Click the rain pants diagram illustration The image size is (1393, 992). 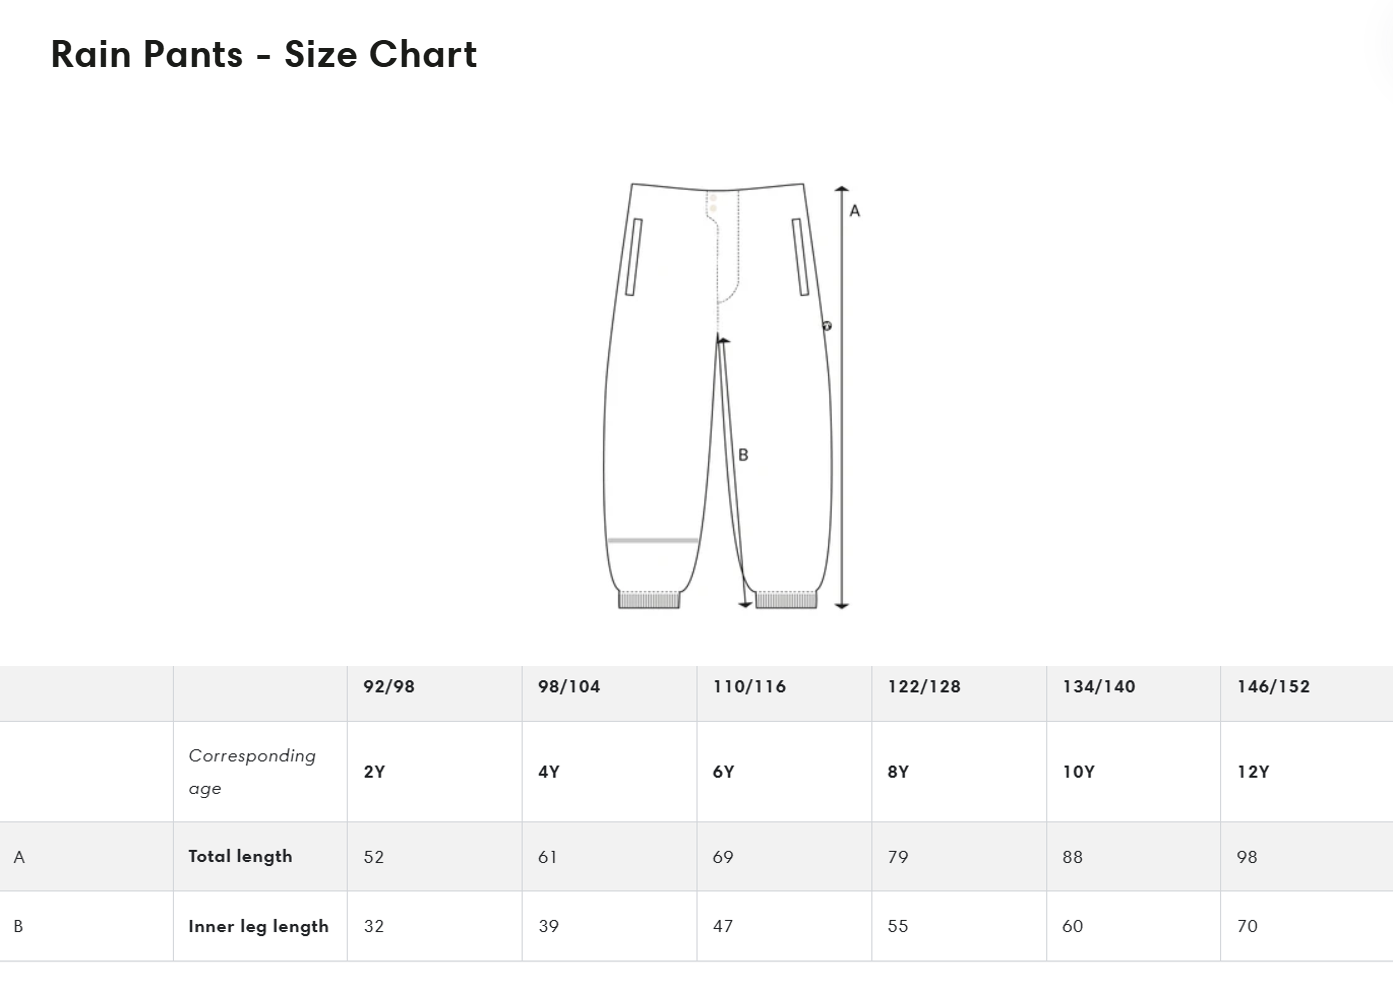click(x=718, y=395)
